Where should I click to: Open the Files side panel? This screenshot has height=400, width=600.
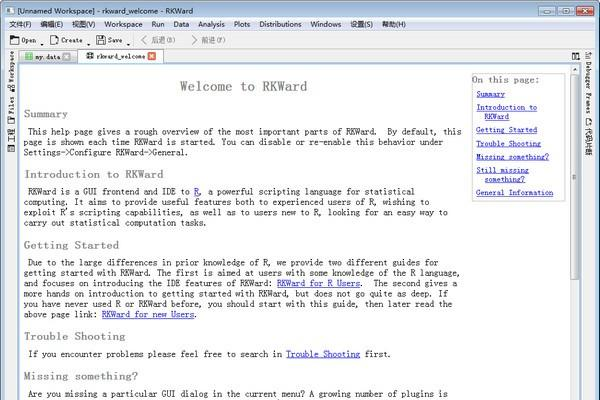[x=12, y=110]
